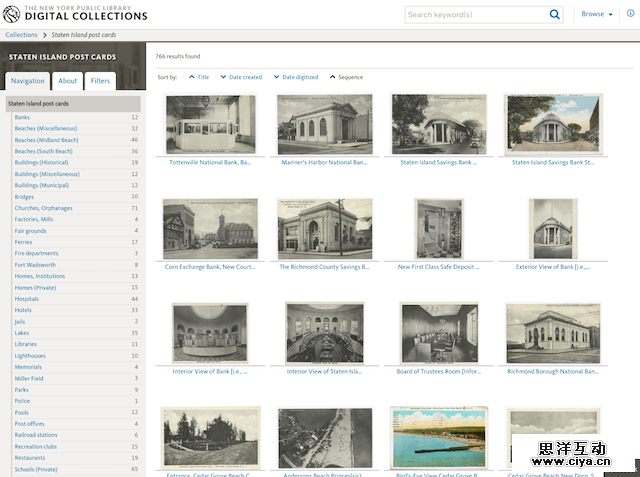Image resolution: width=640 pixels, height=477 pixels.
Task: Select Staten Island post cards tree header
Action: (x=39, y=103)
